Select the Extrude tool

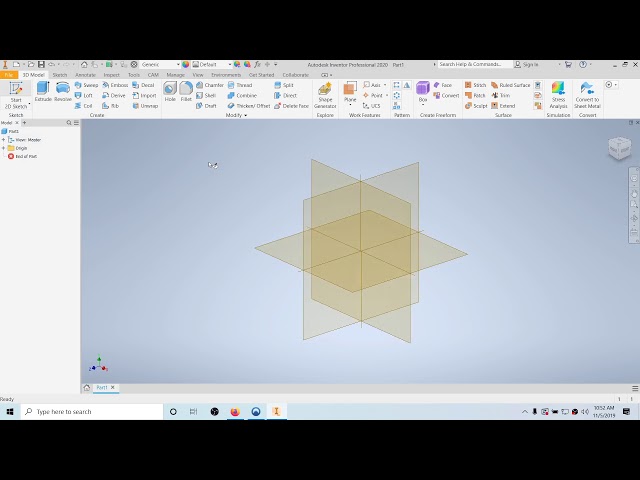43,91
